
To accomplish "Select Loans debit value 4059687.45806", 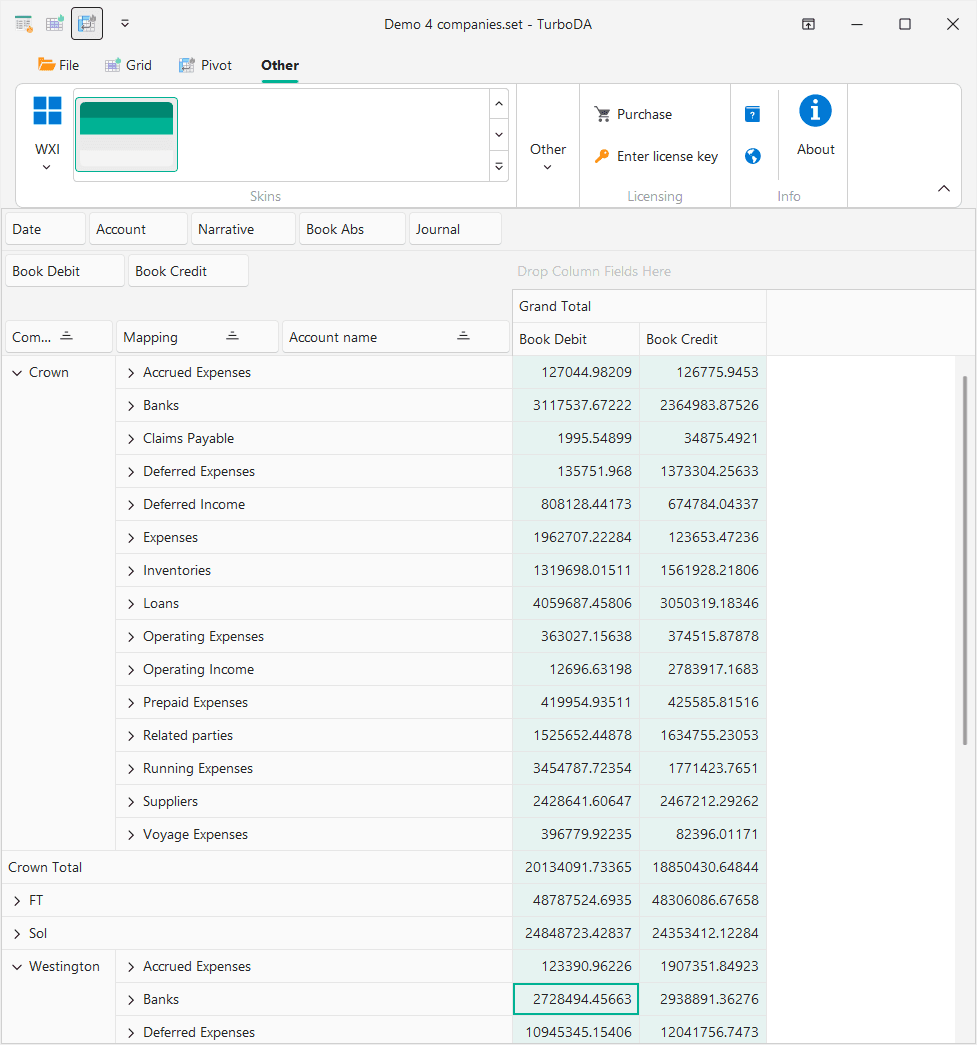I will (576, 603).
